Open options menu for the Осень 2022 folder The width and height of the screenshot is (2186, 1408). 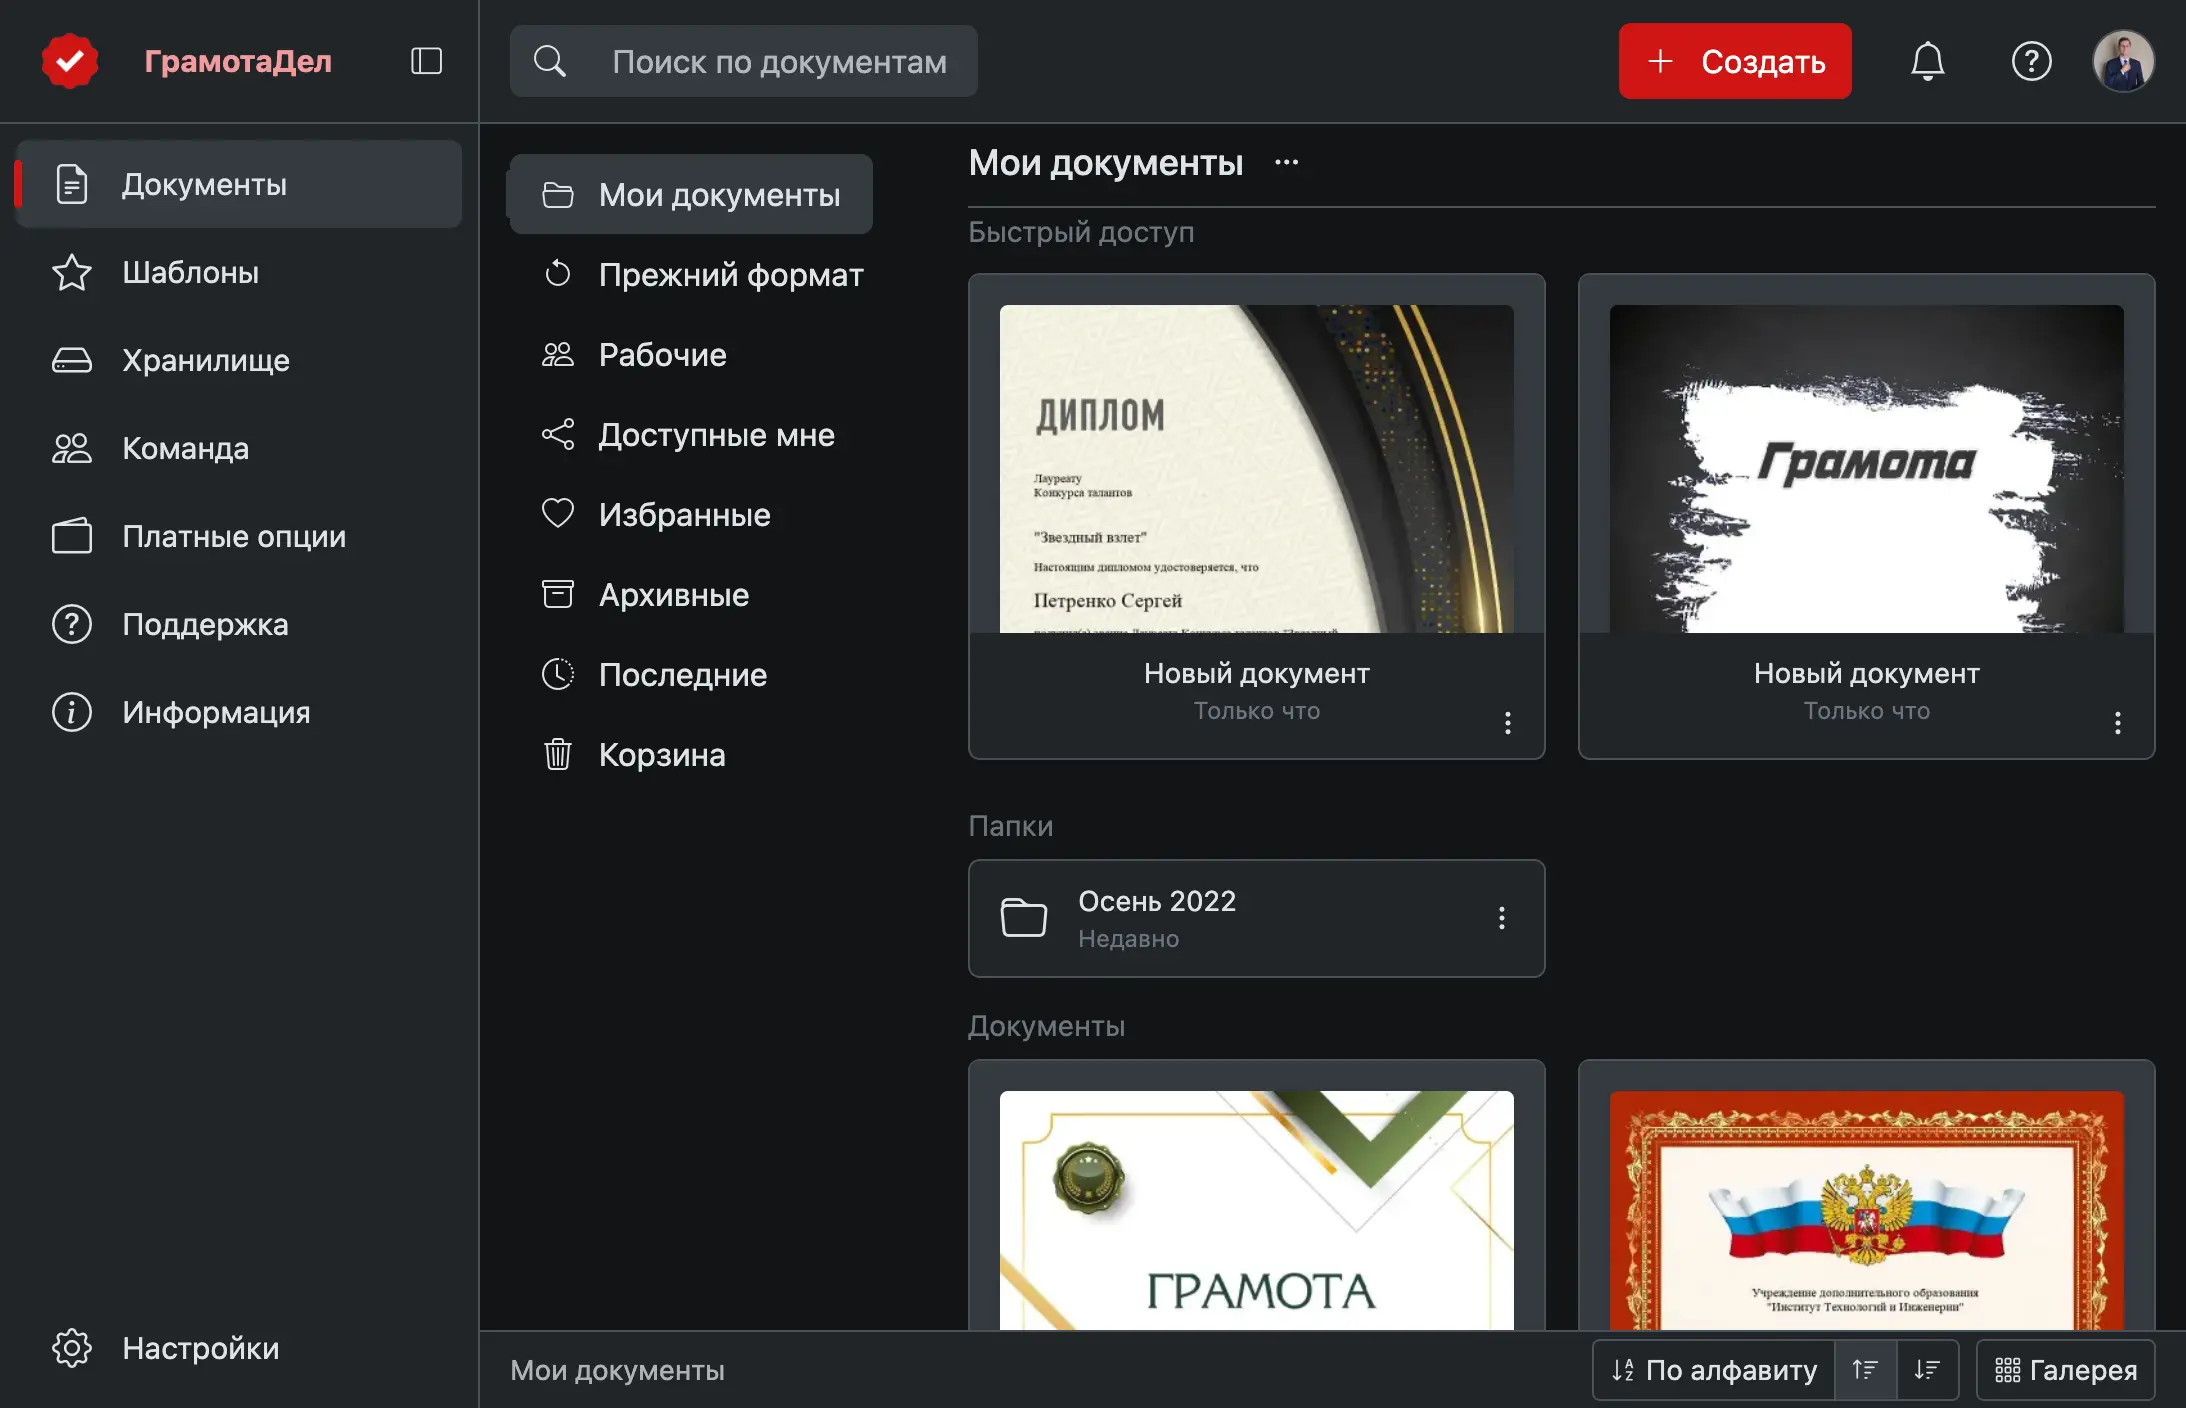click(x=1502, y=918)
